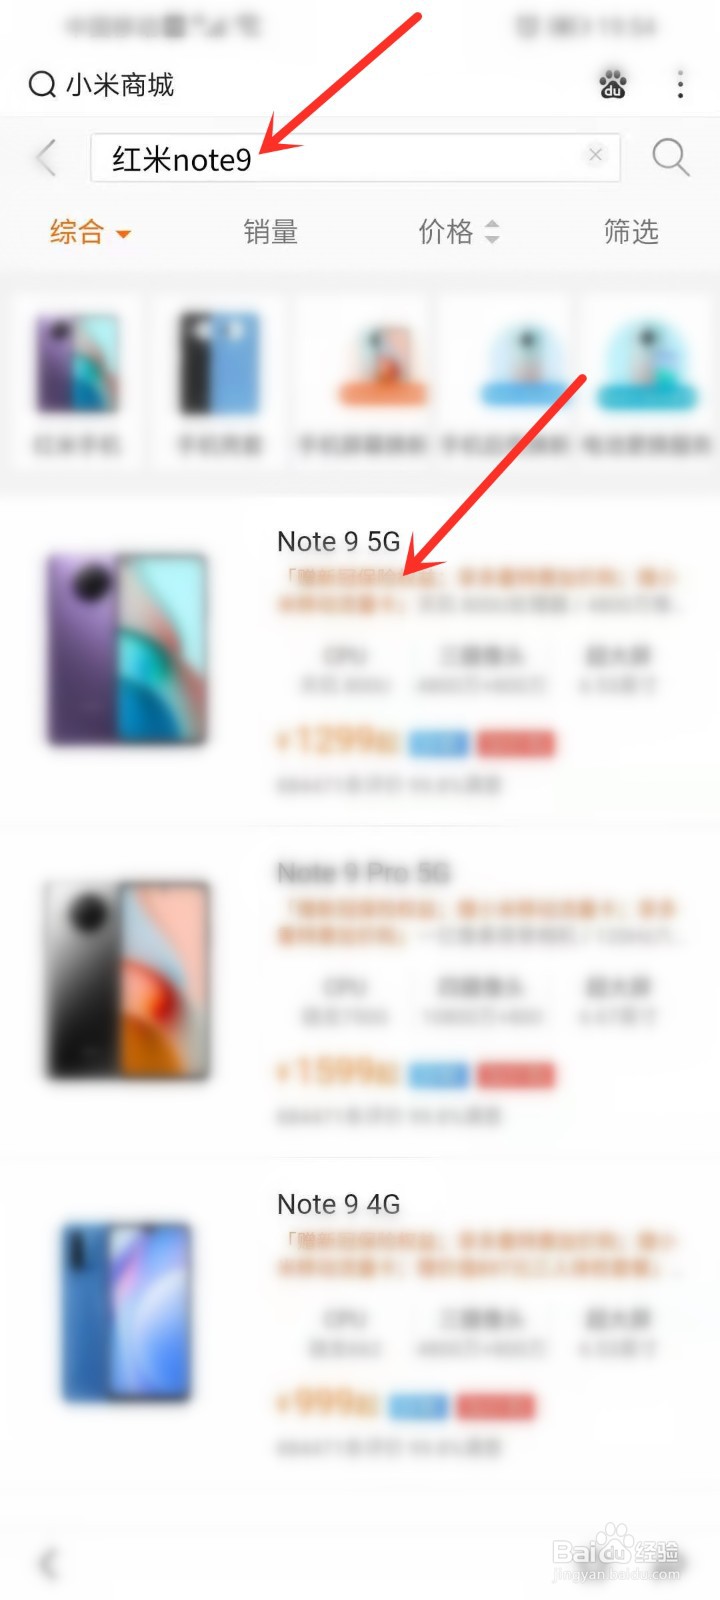
Task: Tap the search icon next to 小米商城
Action: tap(41, 85)
